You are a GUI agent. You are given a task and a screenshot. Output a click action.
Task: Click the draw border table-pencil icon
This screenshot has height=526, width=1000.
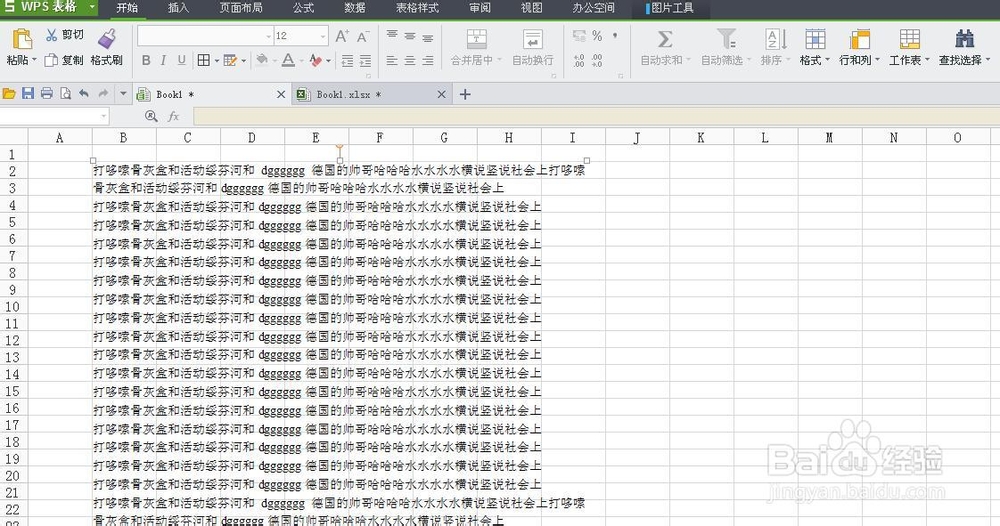230,60
